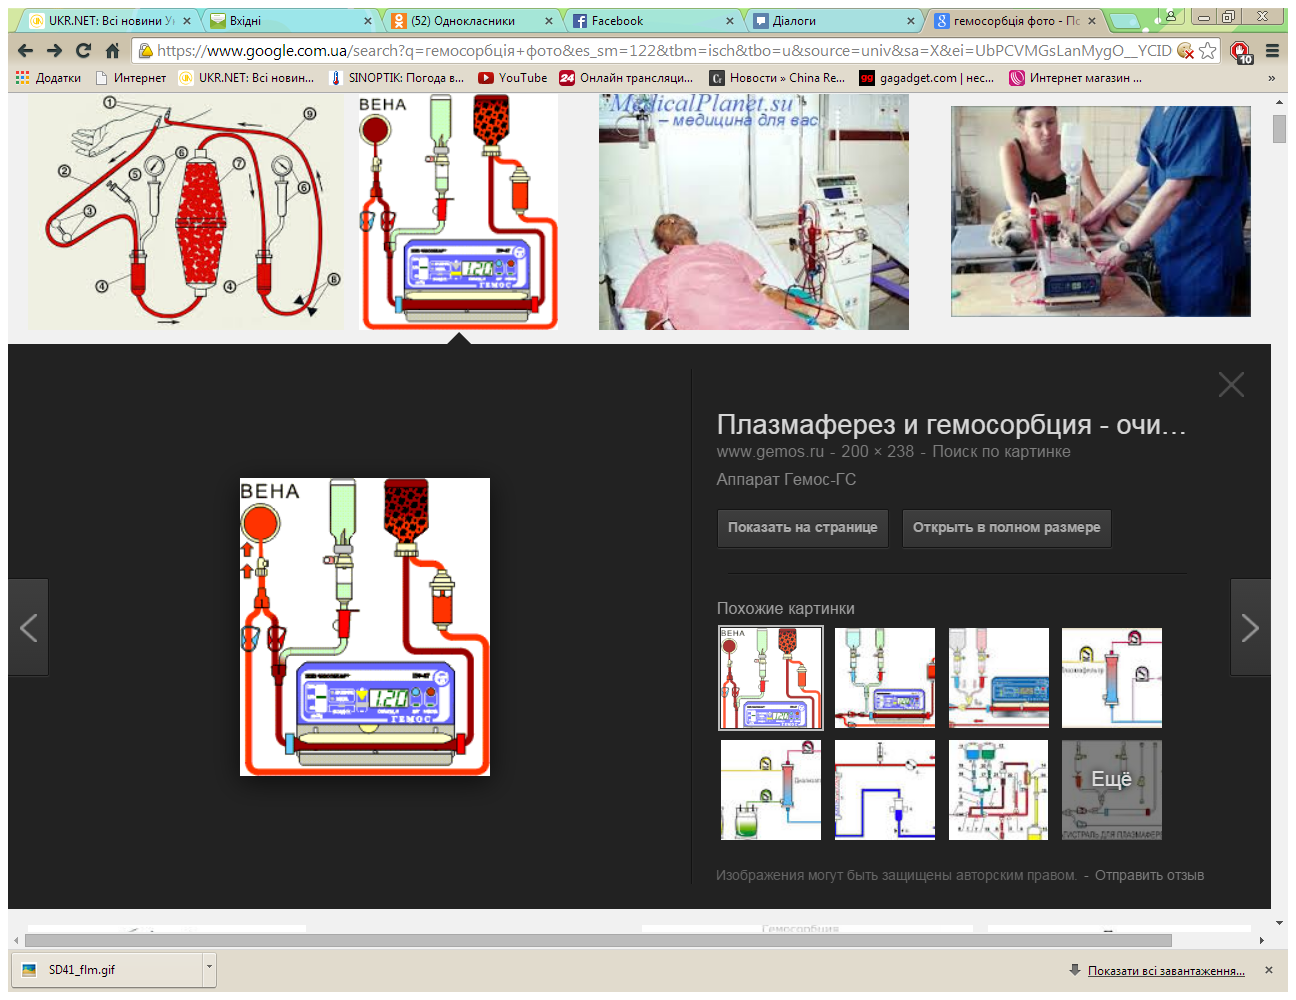Open the gagadget.com bookmark

point(927,77)
